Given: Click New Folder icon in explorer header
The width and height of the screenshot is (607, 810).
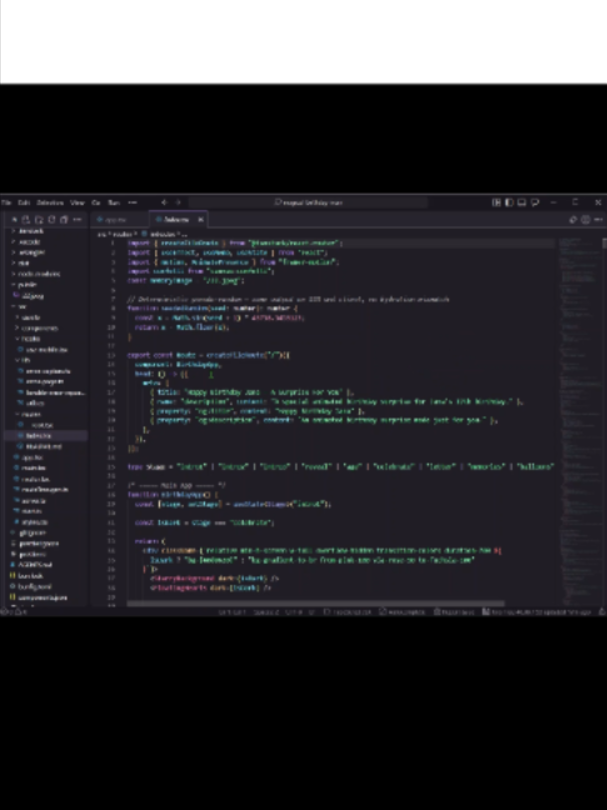Looking at the screenshot, I should tap(39, 220).
